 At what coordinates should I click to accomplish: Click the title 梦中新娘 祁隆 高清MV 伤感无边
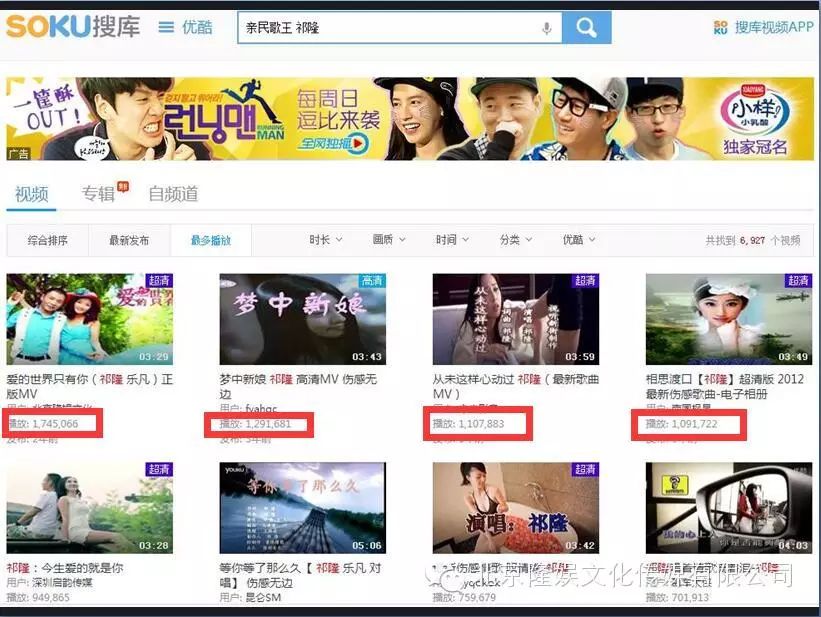(x=298, y=386)
